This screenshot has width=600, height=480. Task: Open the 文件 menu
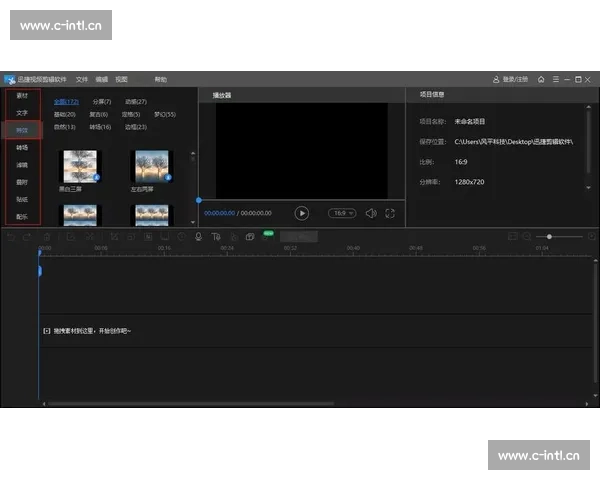[x=82, y=79]
